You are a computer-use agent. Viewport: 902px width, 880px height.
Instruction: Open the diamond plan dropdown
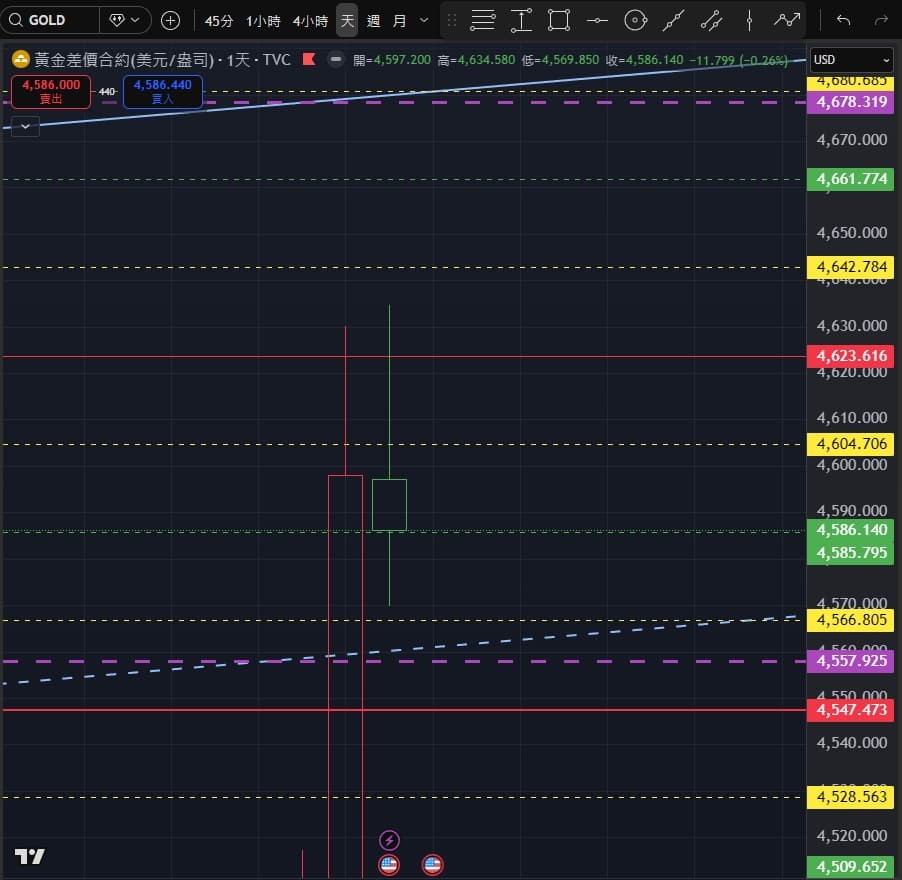click(x=125, y=20)
